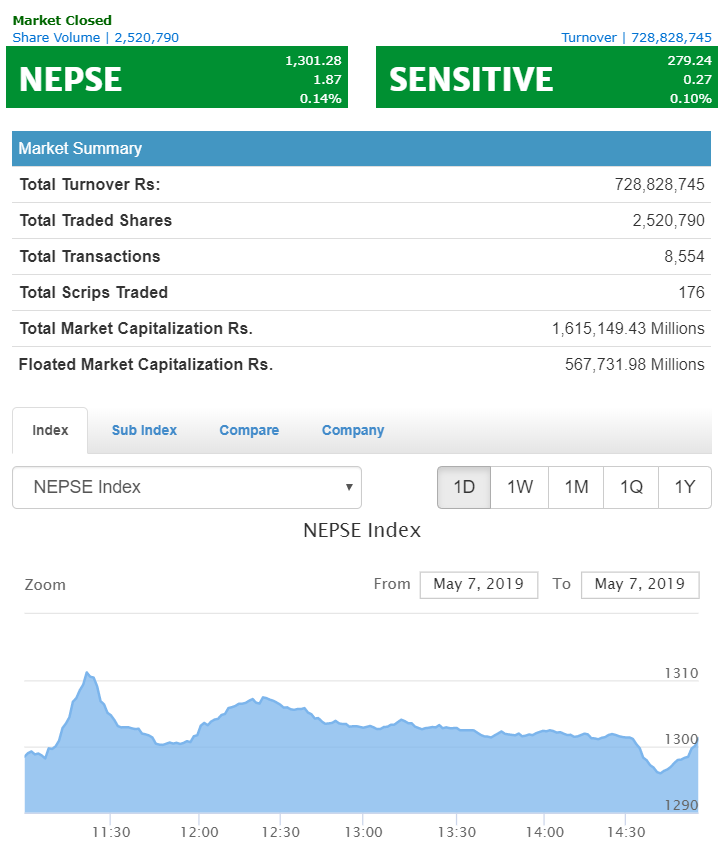
Task: Click the 0.10% SENSITIVE change
Action: click(690, 99)
